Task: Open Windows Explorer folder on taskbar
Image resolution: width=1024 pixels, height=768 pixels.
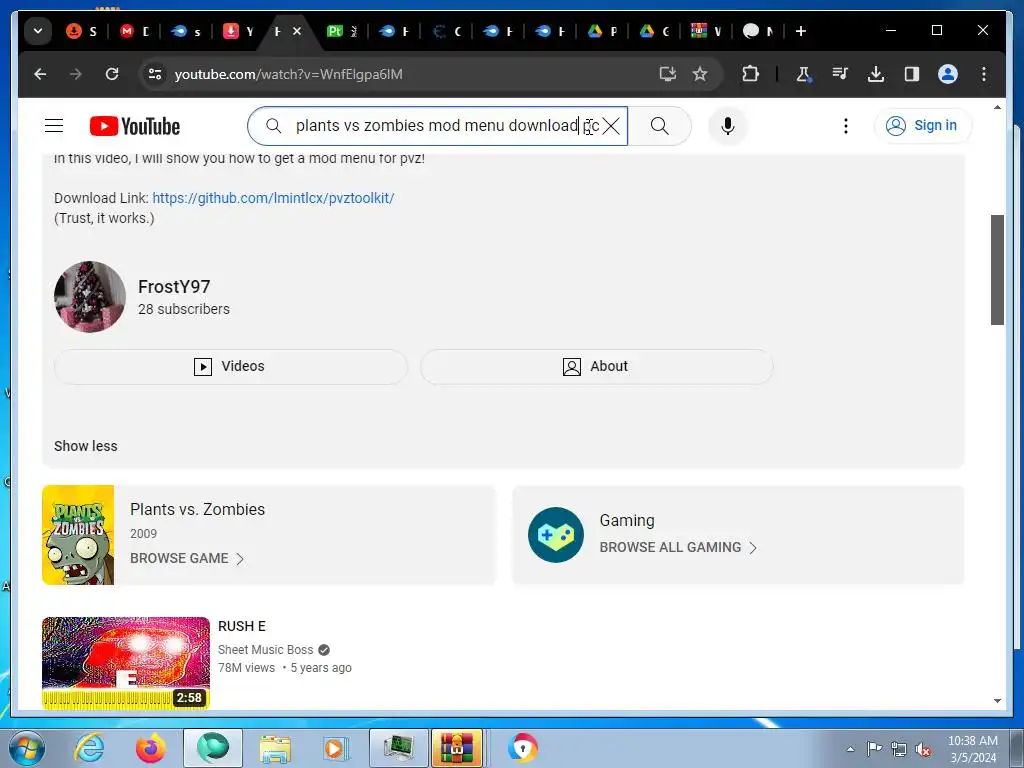Action: [x=275, y=748]
